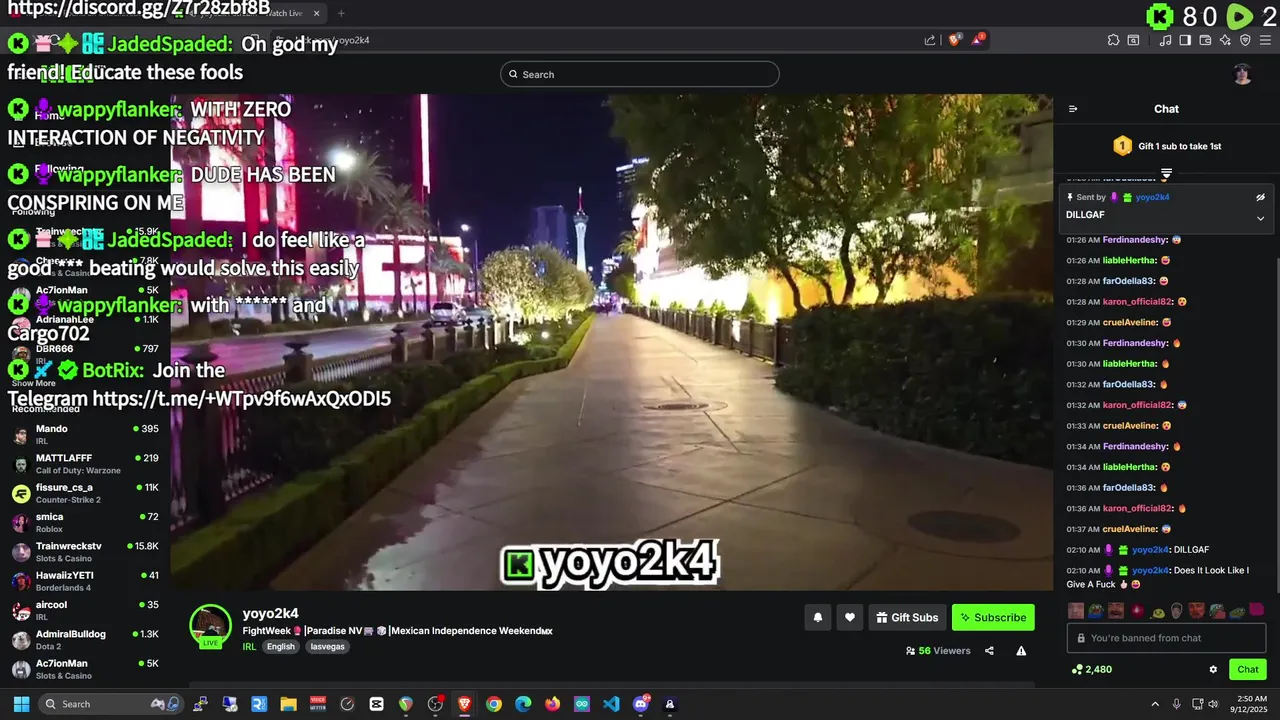The width and height of the screenshot is (1280, 720).
Task: Collapse the chat panel
Action: tap(1073, 109)
